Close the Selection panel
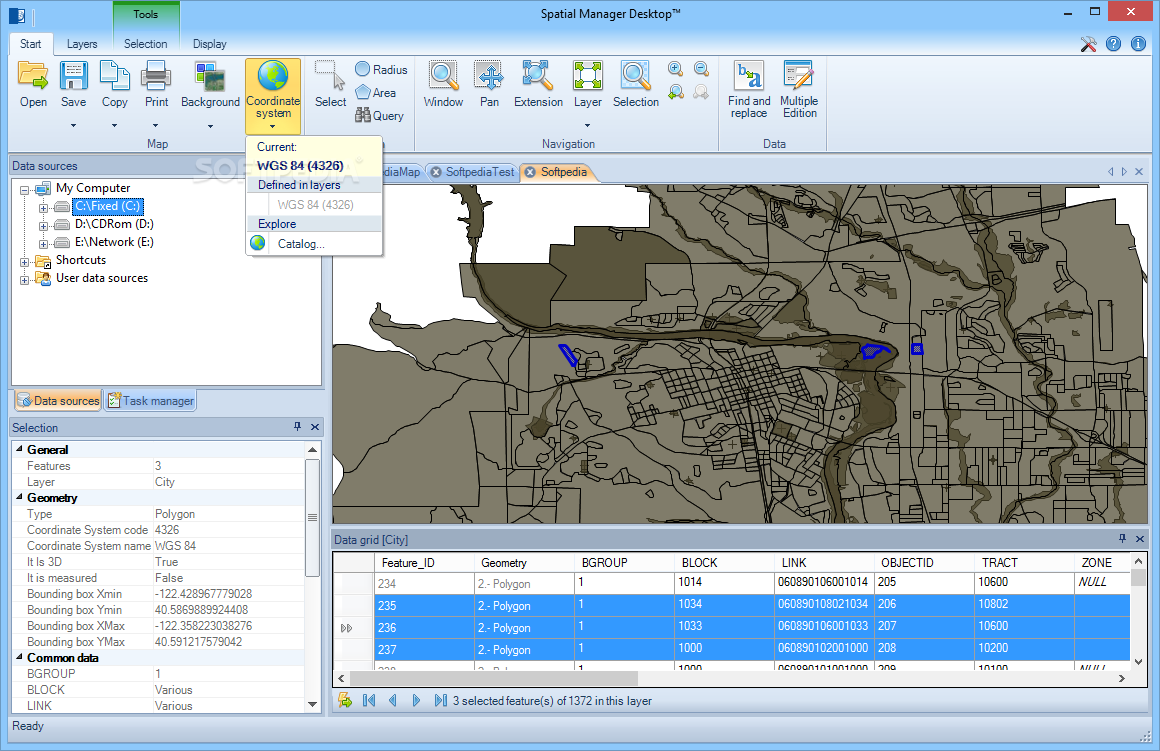 pyautogui.click(x=315, y=427)
